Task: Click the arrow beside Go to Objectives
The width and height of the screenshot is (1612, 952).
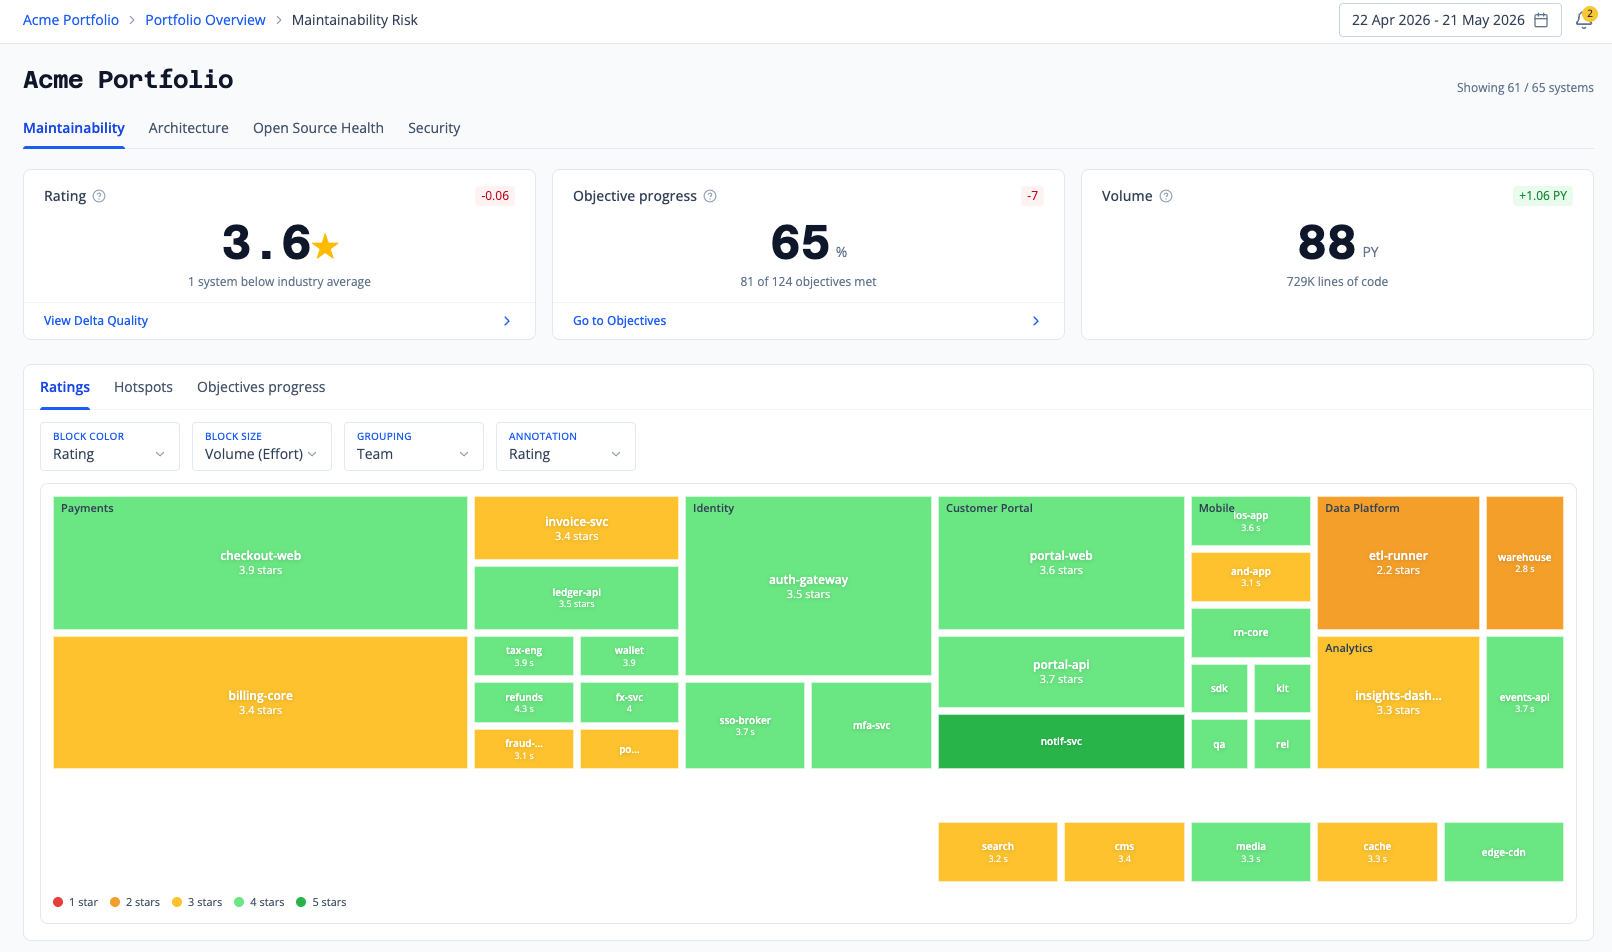Action: (1036, 321)
